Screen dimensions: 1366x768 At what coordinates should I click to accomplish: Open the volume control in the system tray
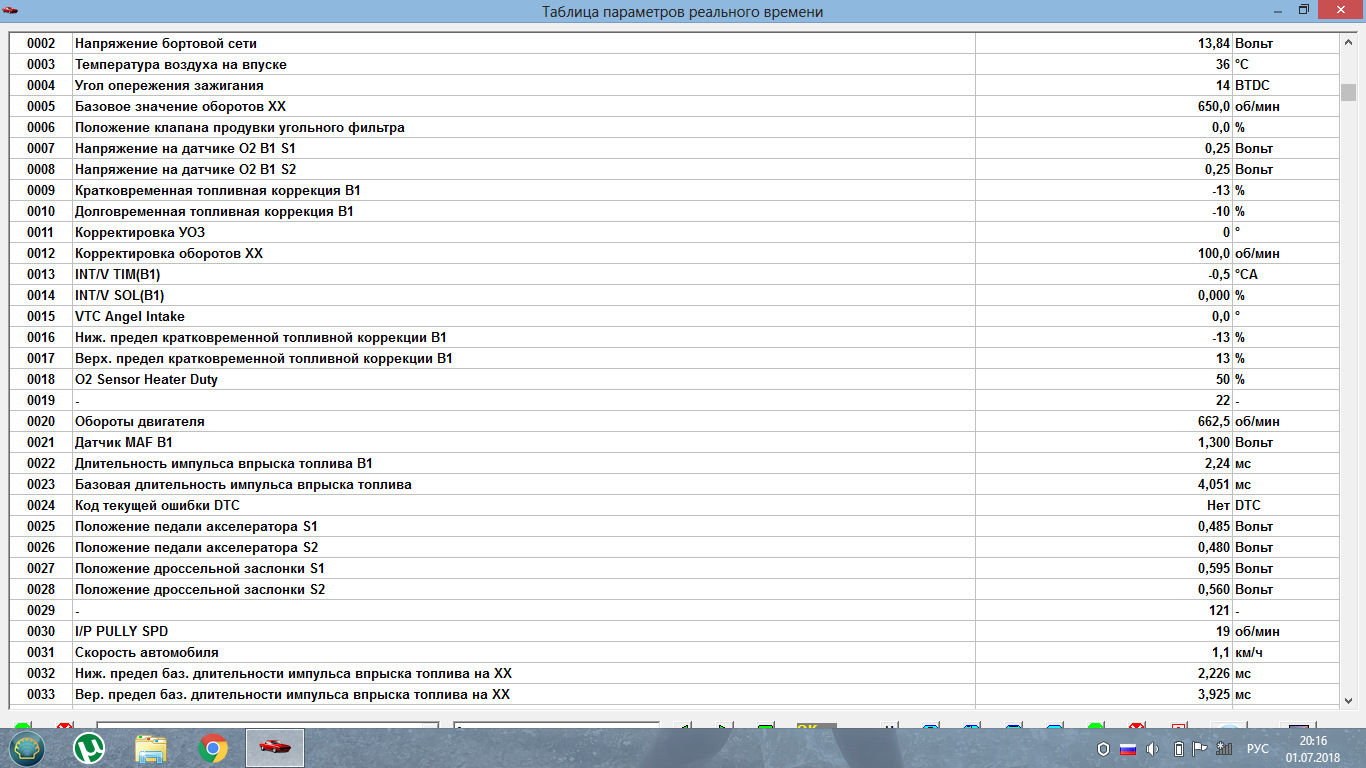[1152, 749]
